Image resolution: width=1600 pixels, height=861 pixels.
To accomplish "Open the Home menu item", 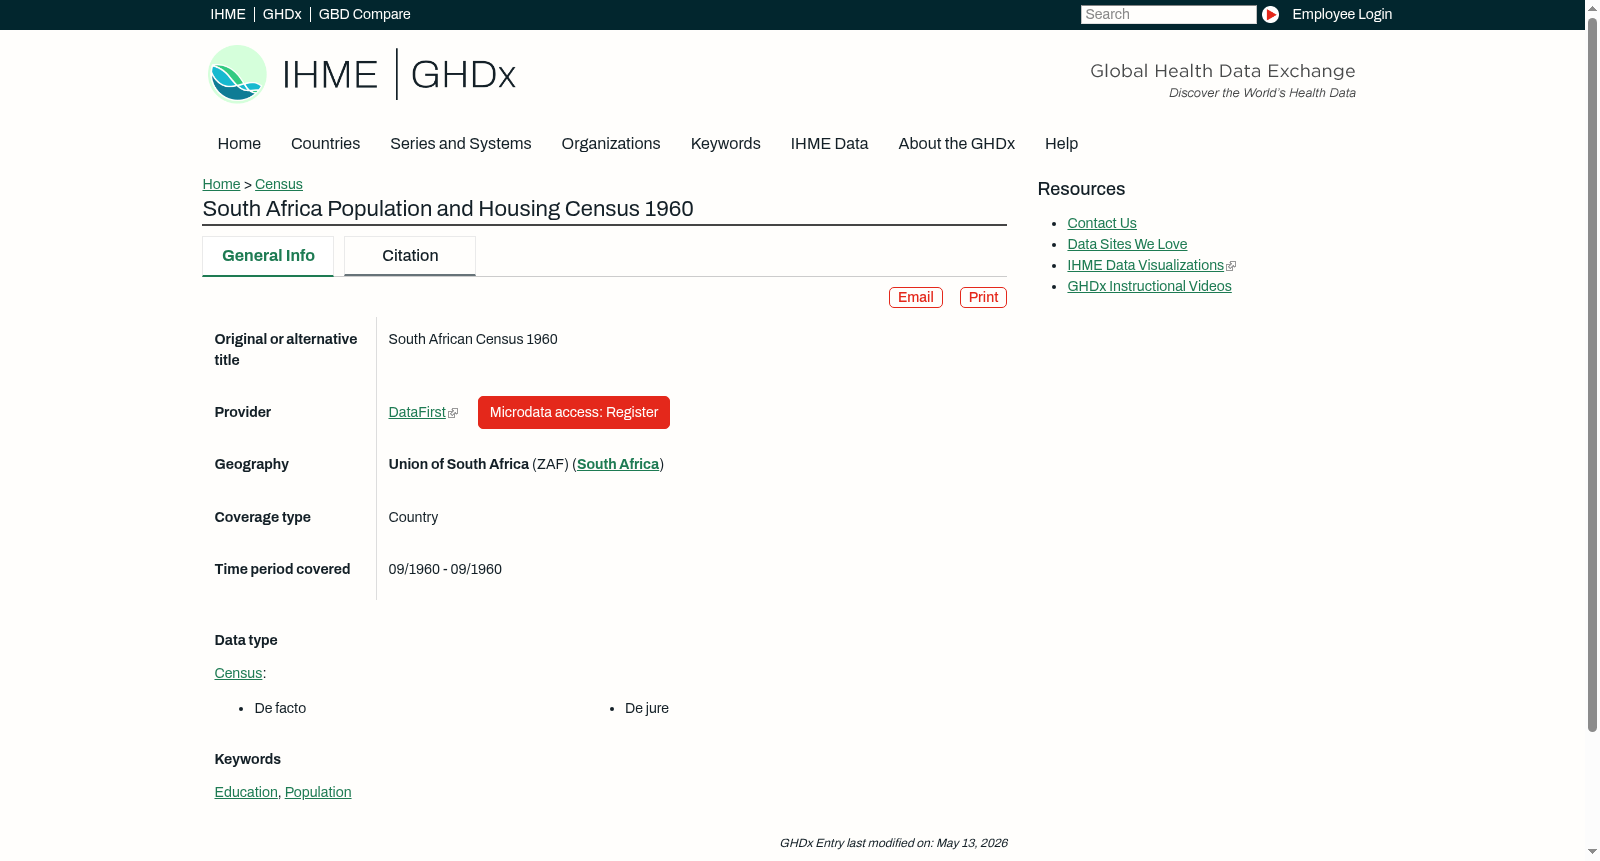I will point(239,144).
